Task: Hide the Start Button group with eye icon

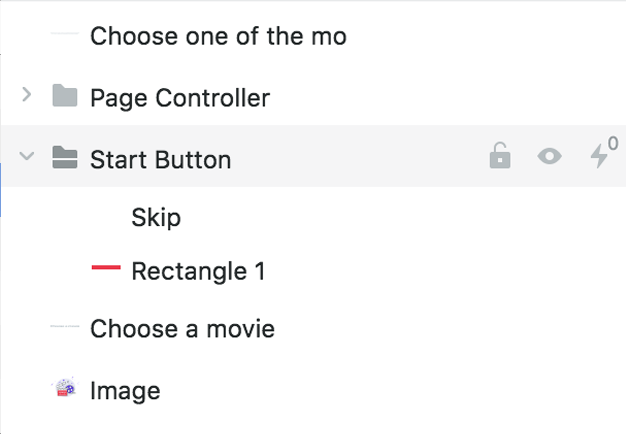Action: pos(549,156)
